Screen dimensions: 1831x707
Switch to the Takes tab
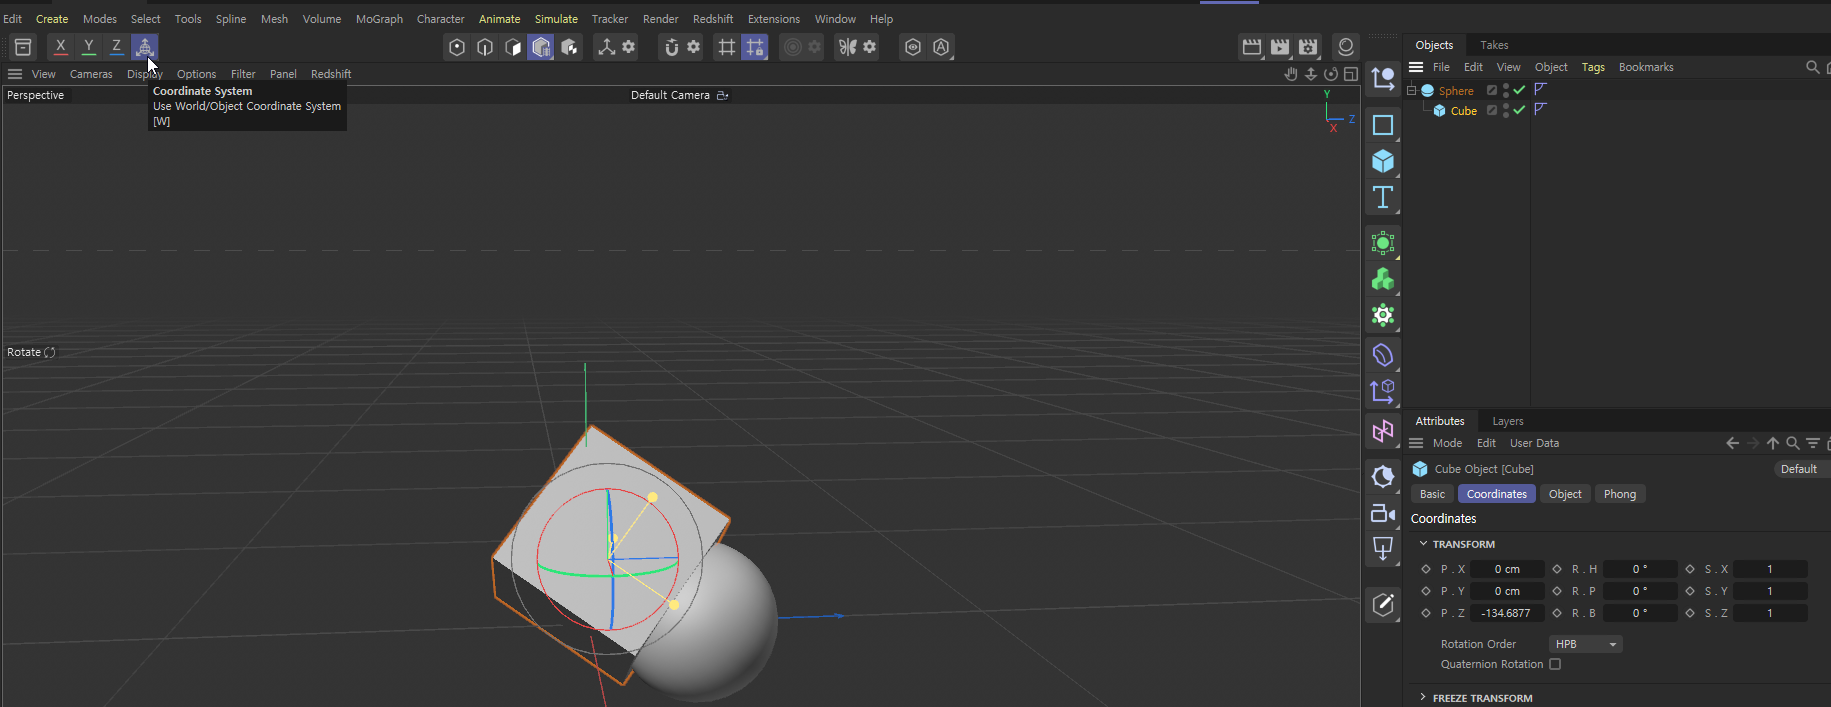(x=1494, y=45)
